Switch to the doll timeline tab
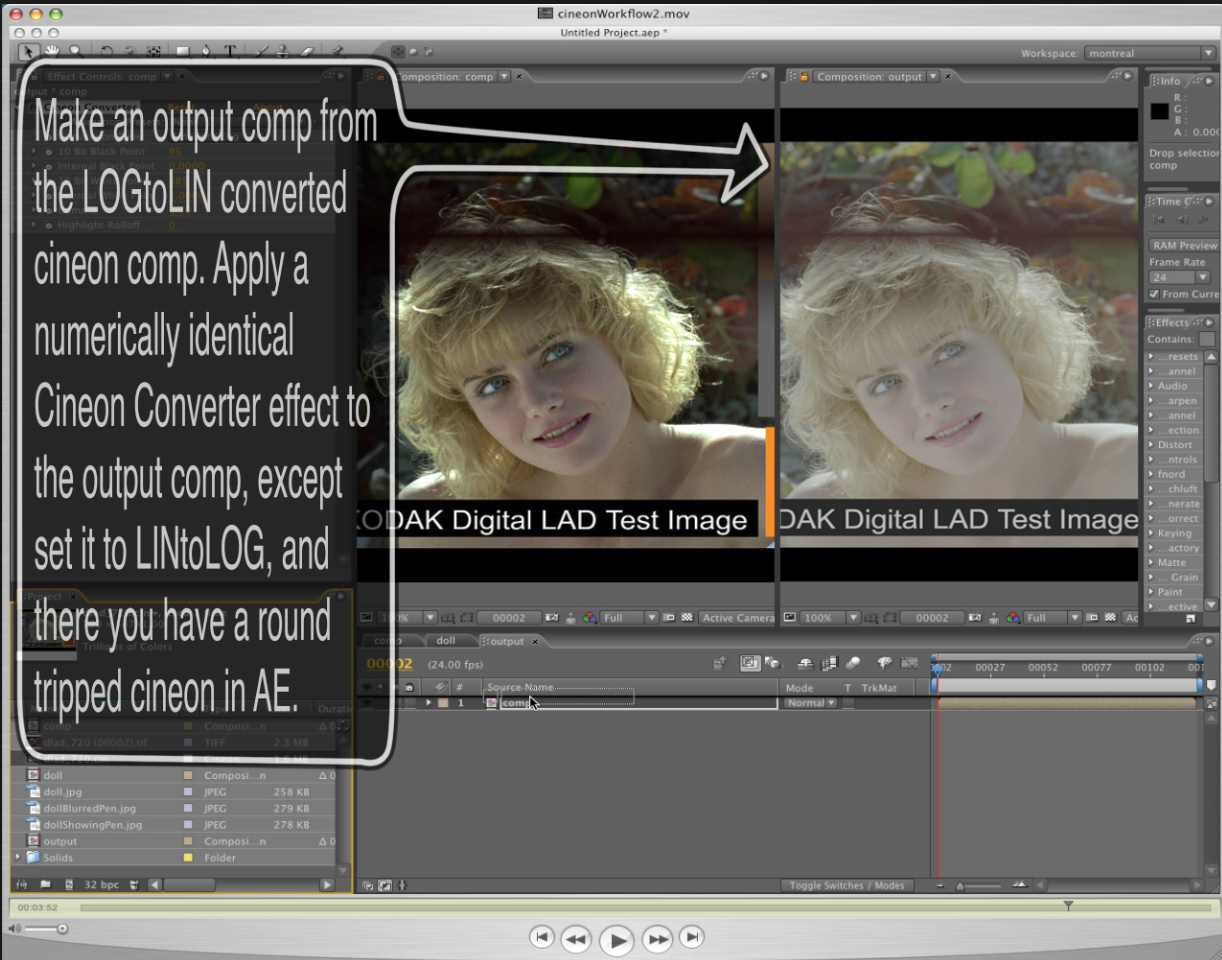Image resolution: width=1222 pixels, height=960 pixels. [445, 641]
